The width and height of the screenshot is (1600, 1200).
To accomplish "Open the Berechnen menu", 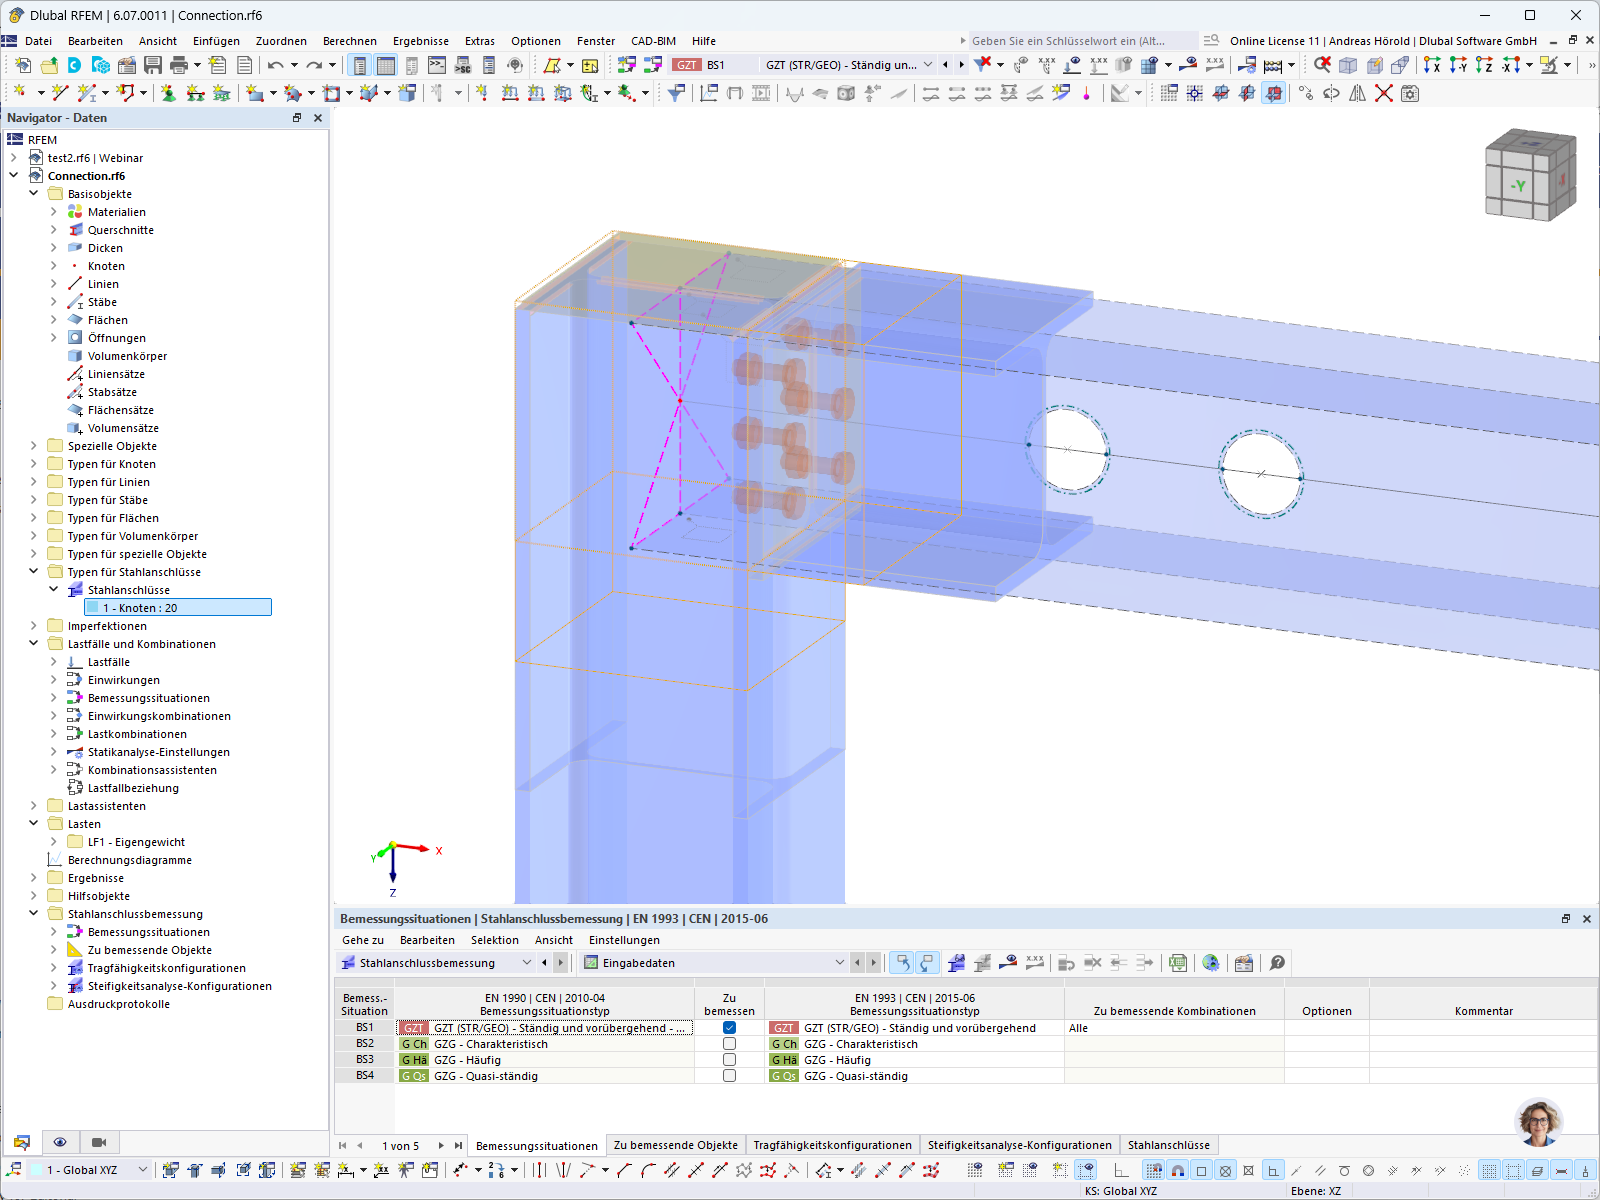I will (350, 41).
